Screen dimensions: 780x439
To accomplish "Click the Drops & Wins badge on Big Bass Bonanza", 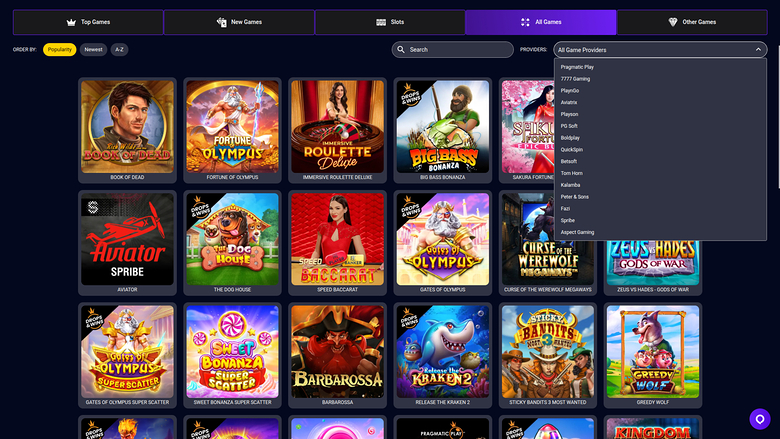I will (x=410, y=94).
